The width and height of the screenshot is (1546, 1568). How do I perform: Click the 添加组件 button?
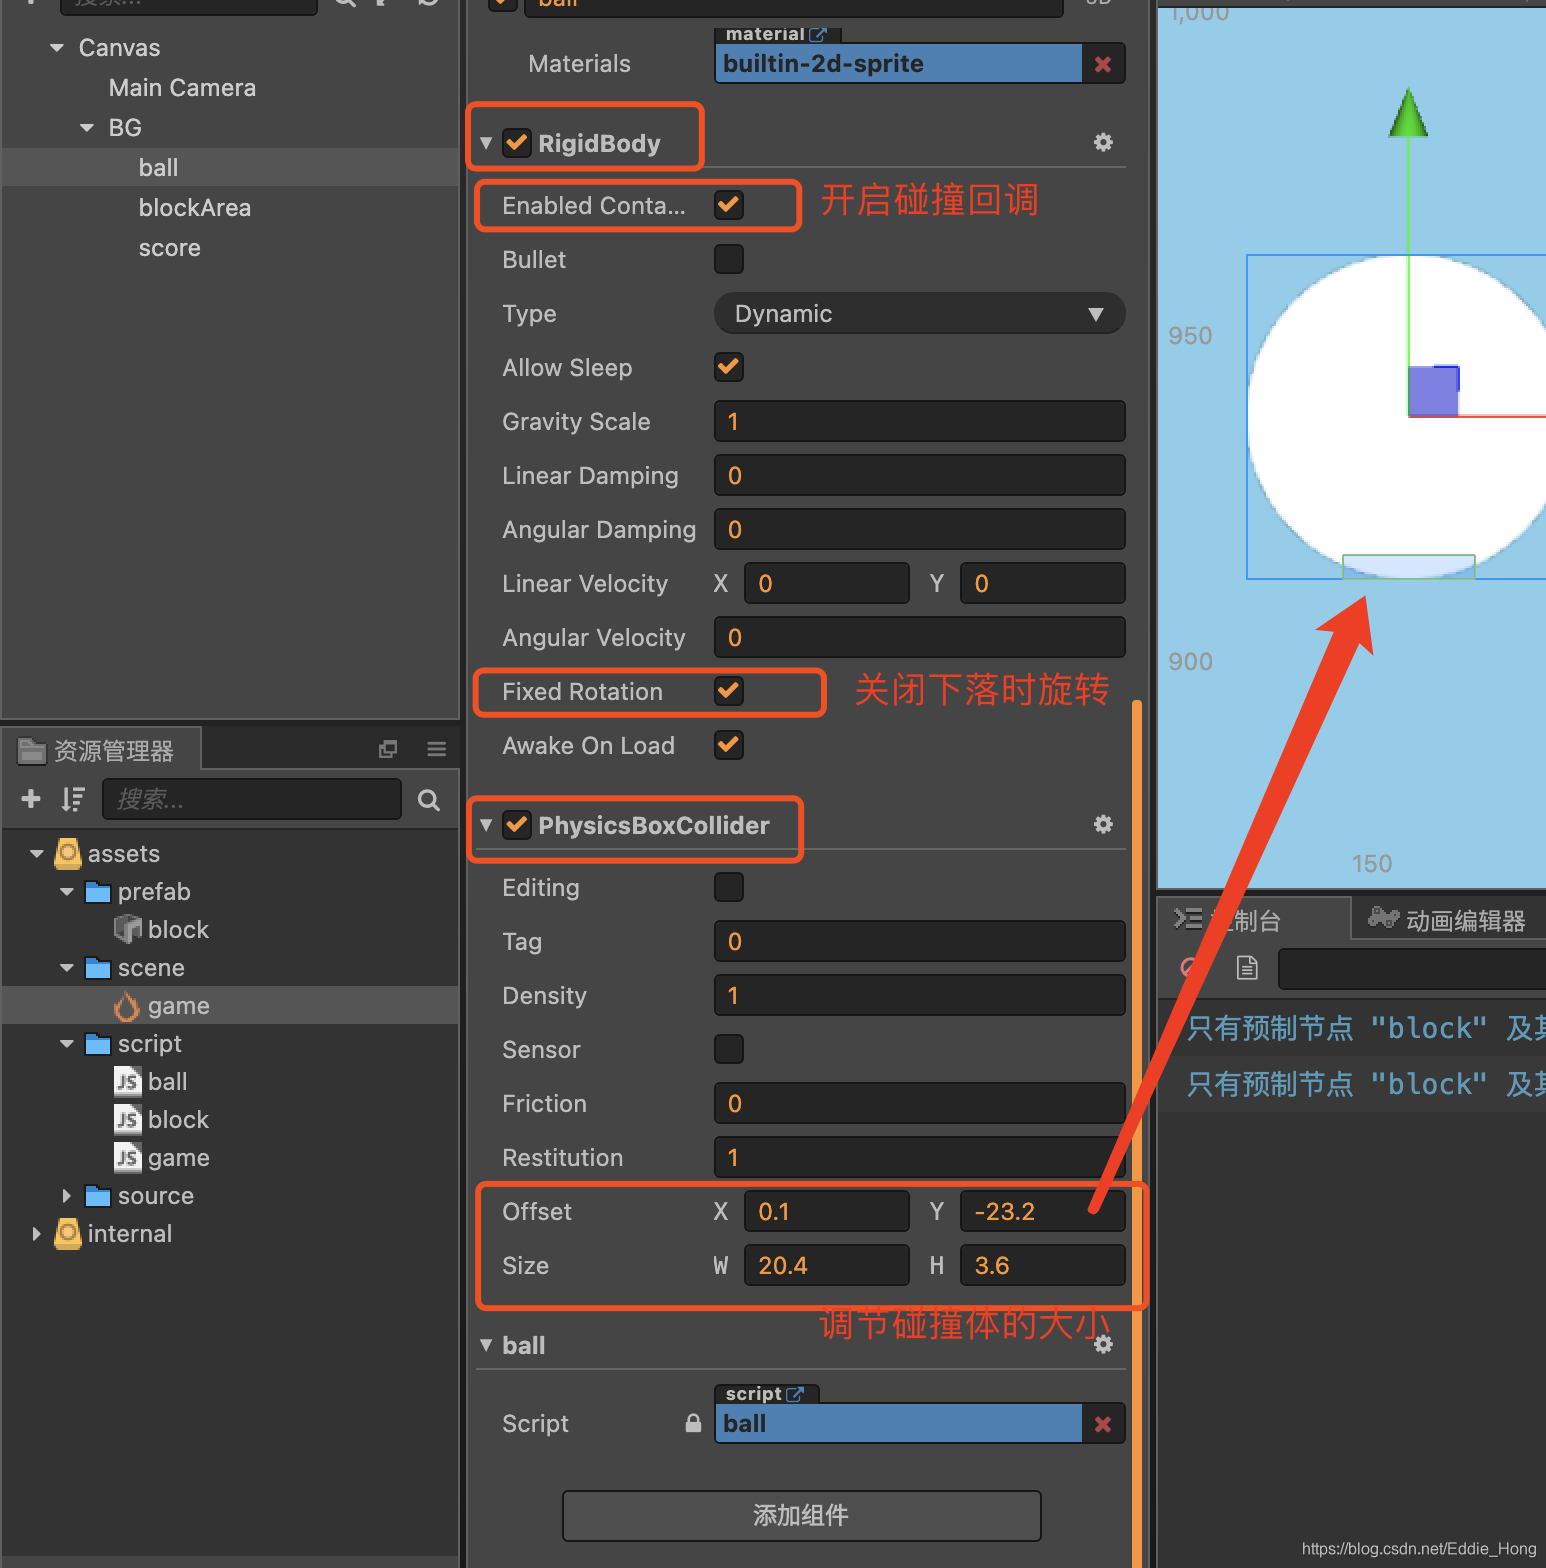point(801,1516)
